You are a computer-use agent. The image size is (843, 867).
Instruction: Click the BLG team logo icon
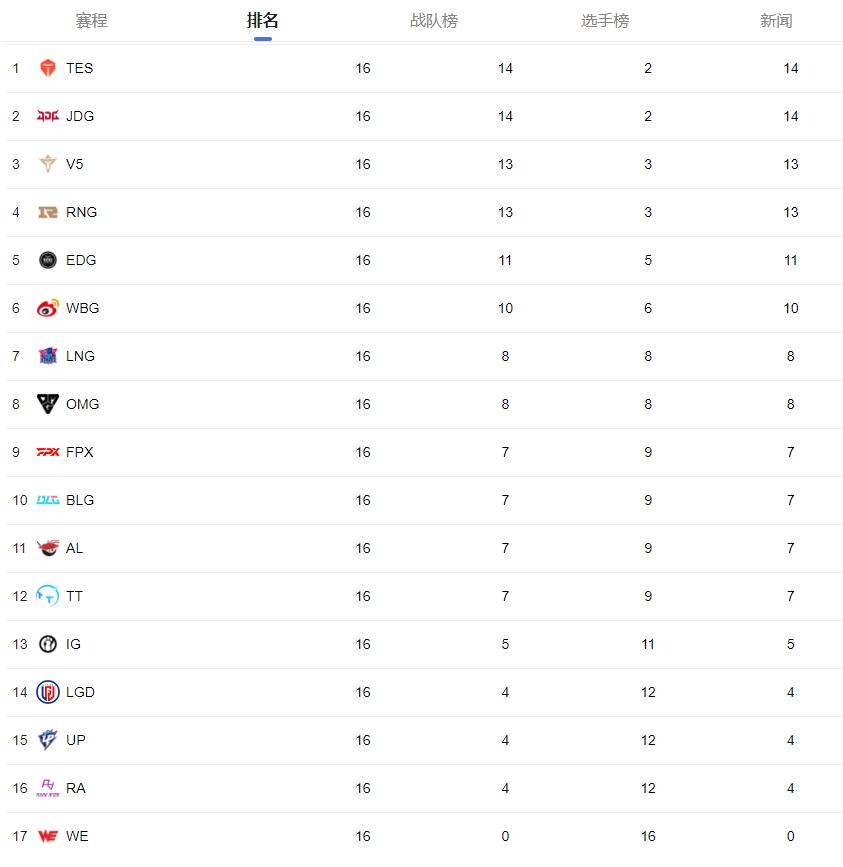click(x=48, y=500)
